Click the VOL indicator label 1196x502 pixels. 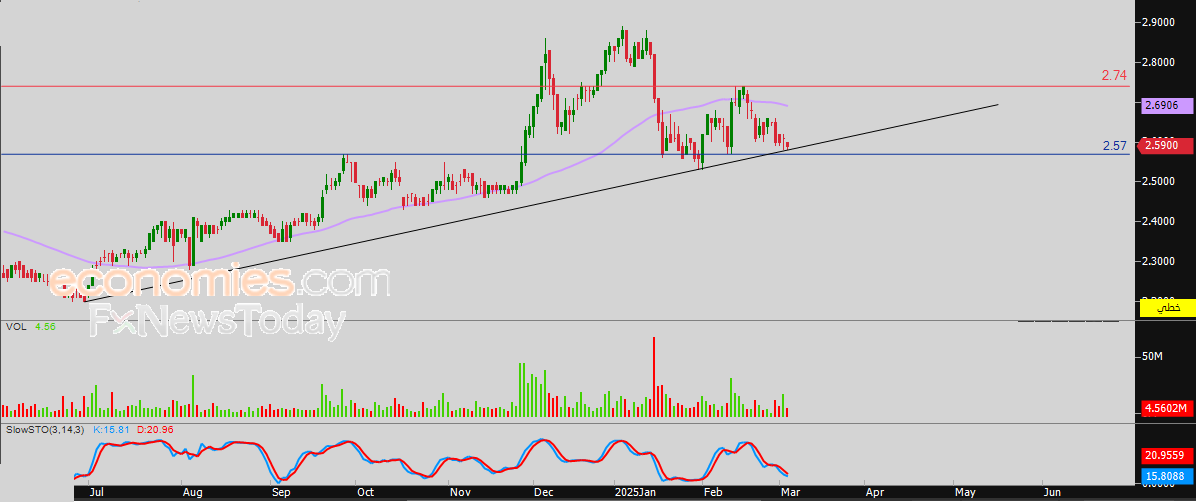point(16,327)
